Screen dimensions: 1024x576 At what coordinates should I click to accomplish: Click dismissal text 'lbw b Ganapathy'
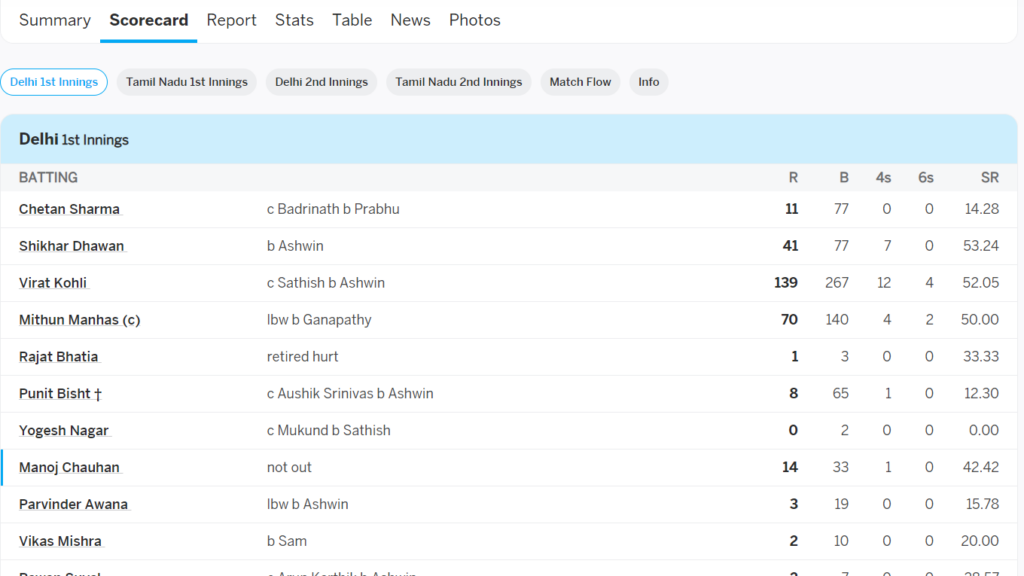click(319, 320)
